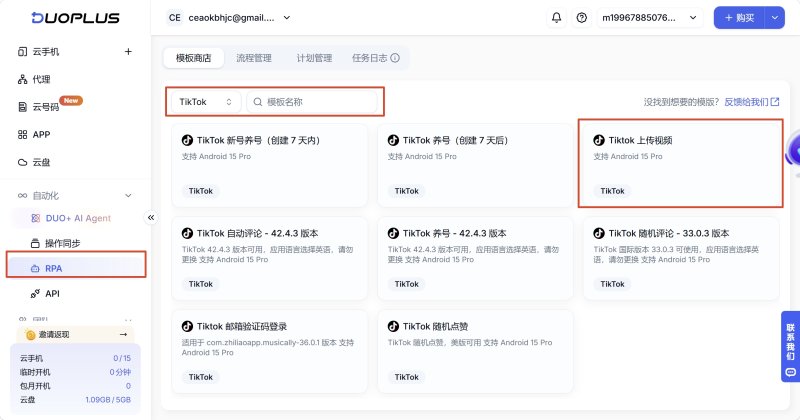Screen dimensions: 800x420
Task: Expand the account email dropdown
Action: point(230,18)
